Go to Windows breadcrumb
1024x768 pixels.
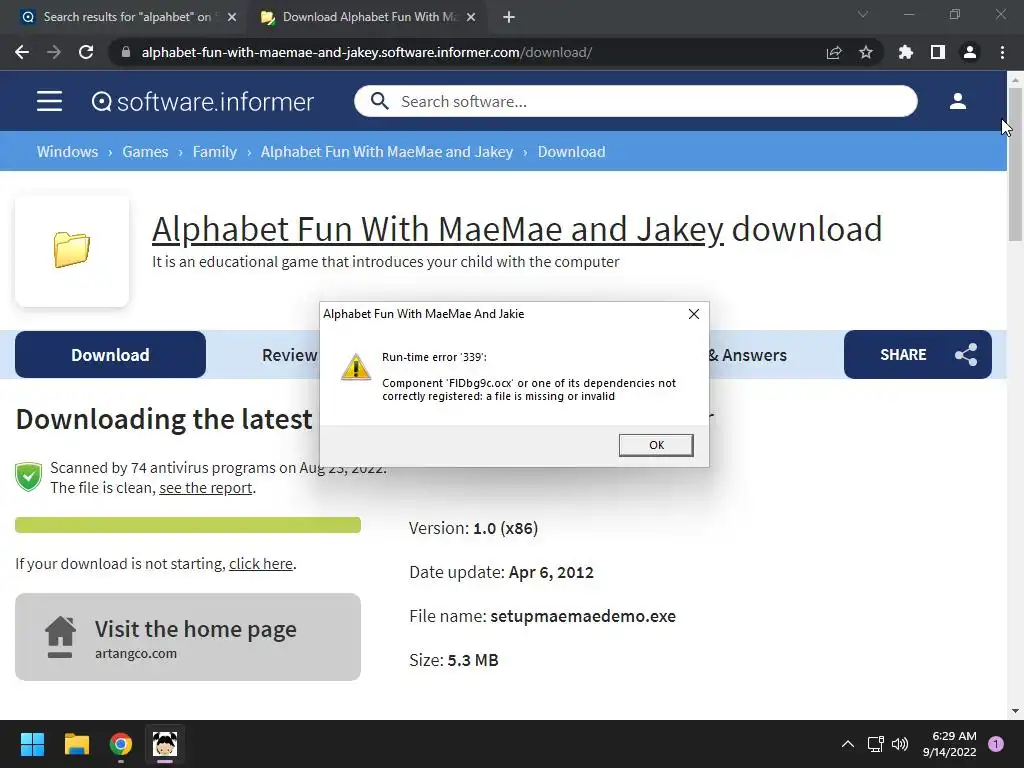click(x=67, y=152)
